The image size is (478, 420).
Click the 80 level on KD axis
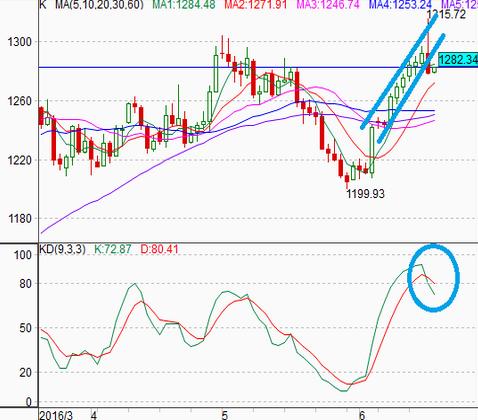click(25, 284)
